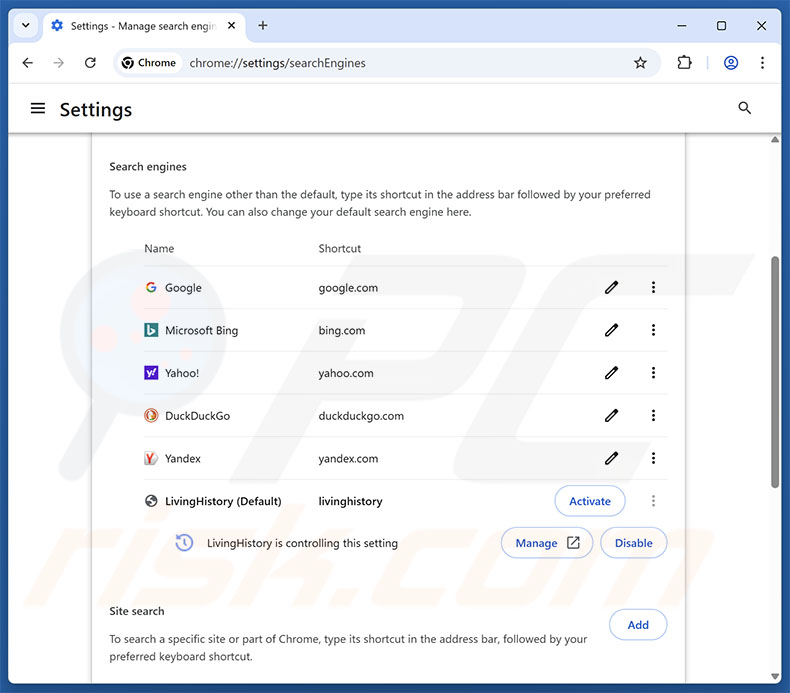Open the Chrome profile icon
Screen dimensions: 790x693
point(731,63)
